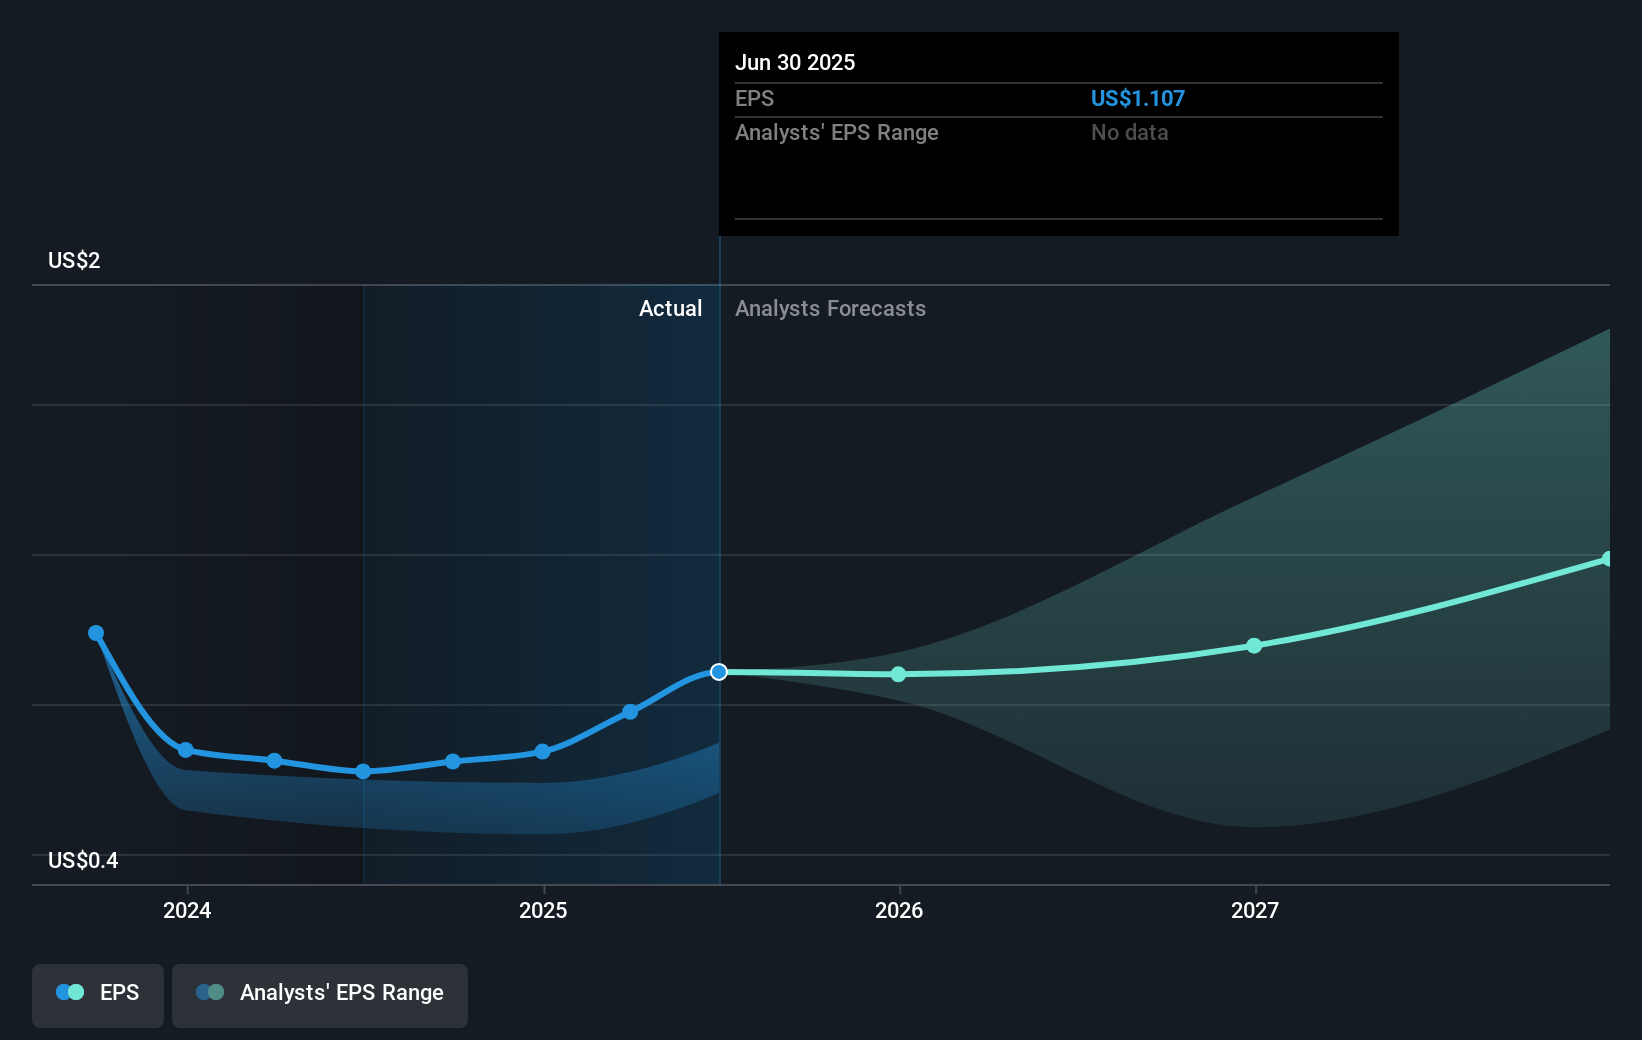The width and height of the screenshot is (1642, 1040).
Task: Select the highlighted Jun 30 2025 data point
Action: pos(718,672)
